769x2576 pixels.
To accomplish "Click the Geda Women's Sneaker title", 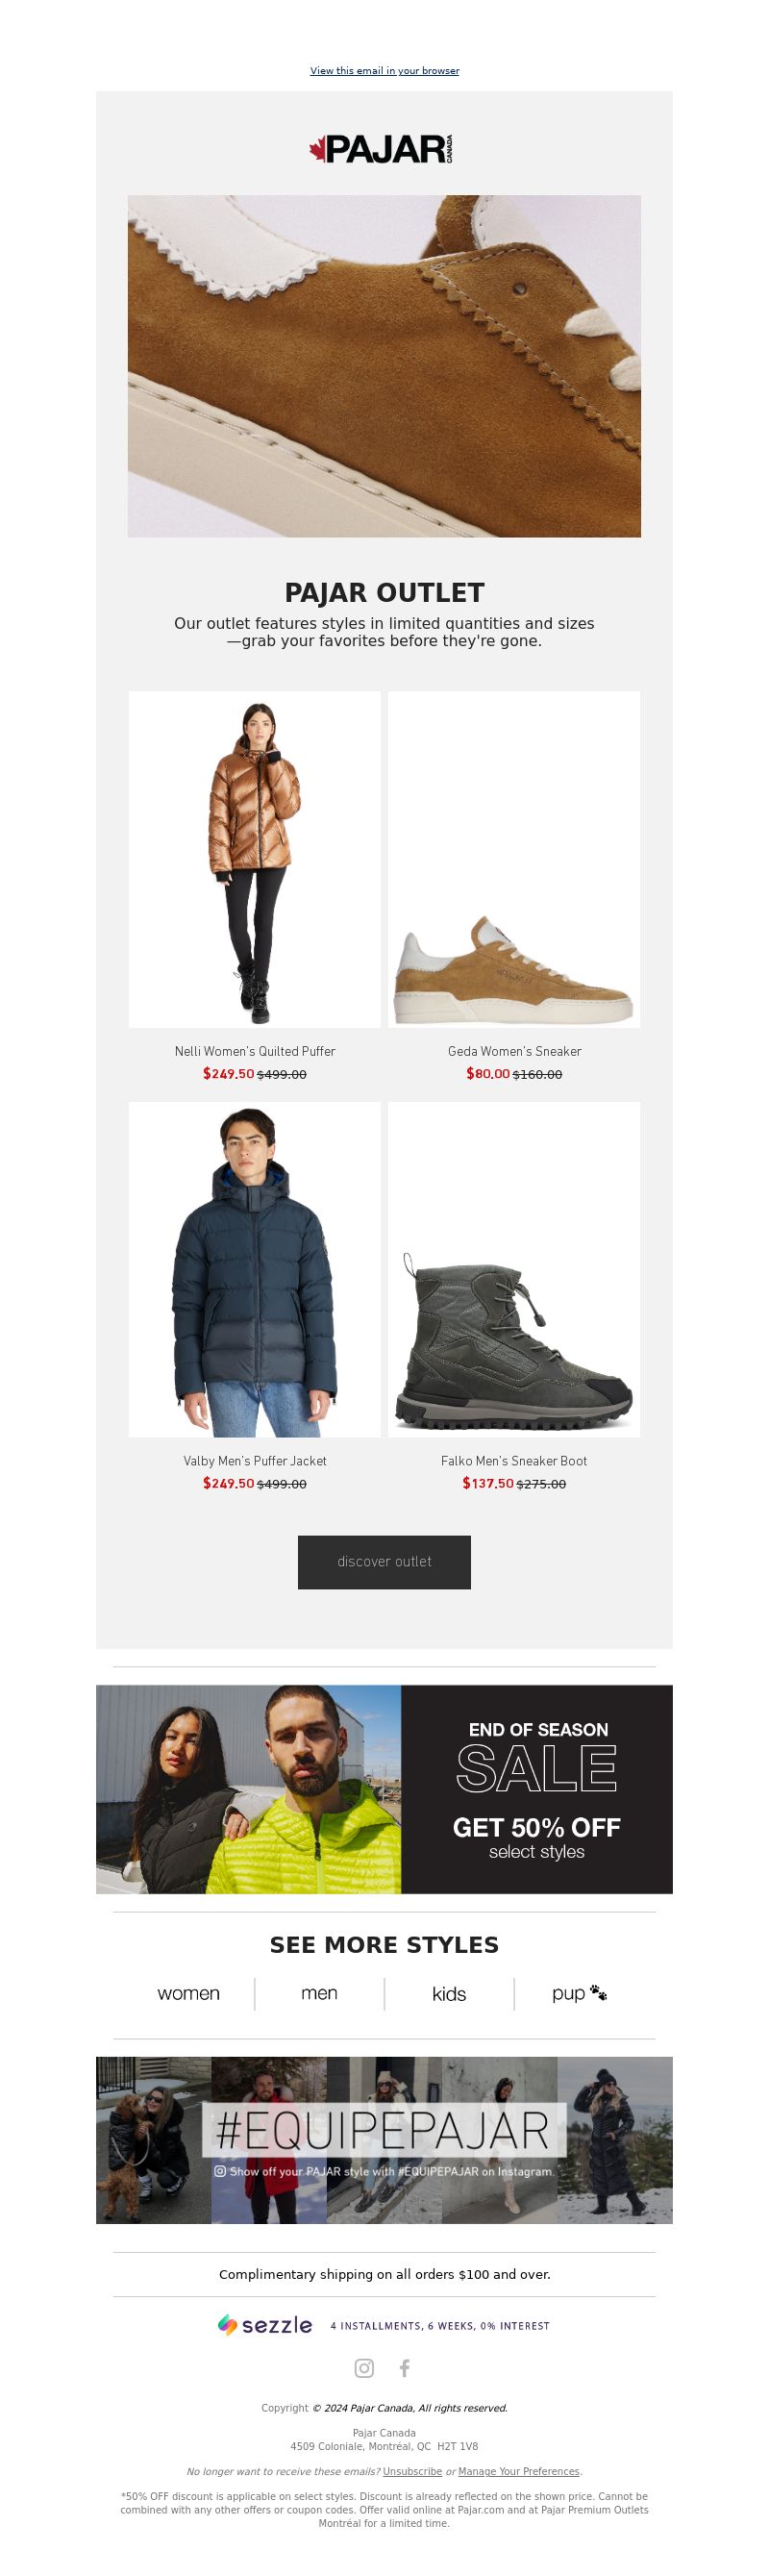I will coord(514,1051).
